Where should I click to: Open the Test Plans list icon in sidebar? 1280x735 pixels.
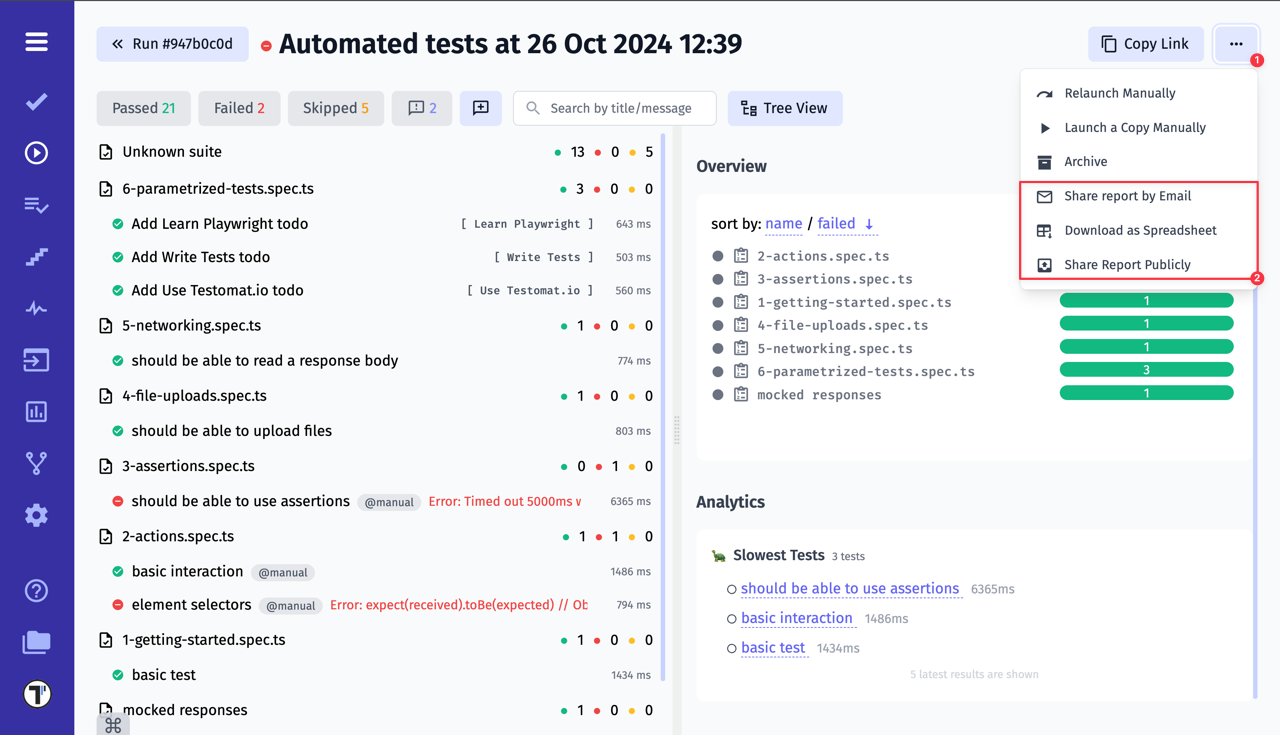36,205
